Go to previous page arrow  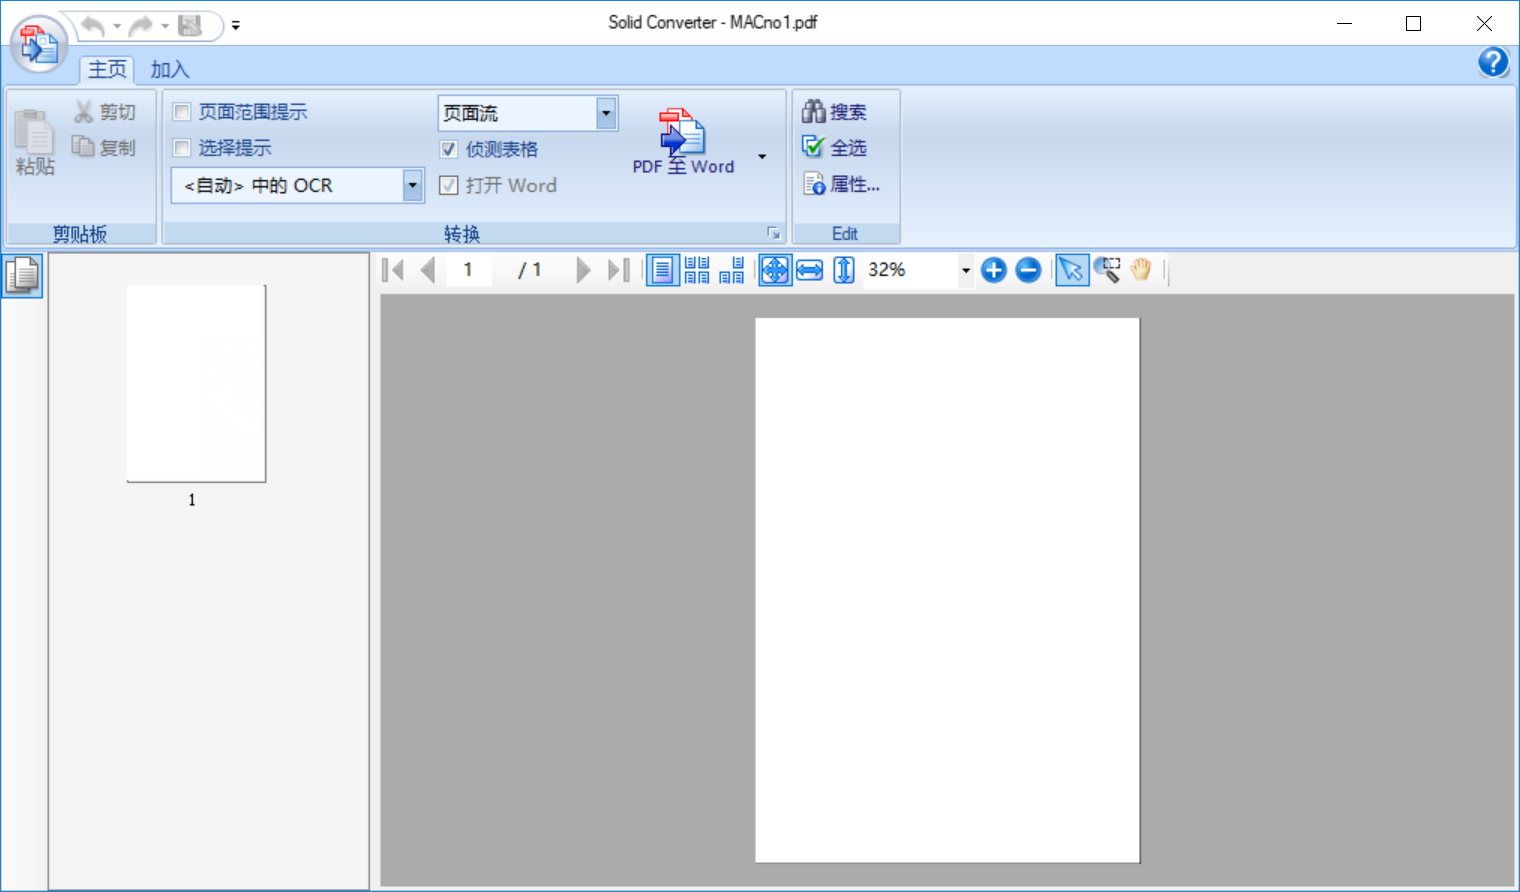[x=428, y=270]
